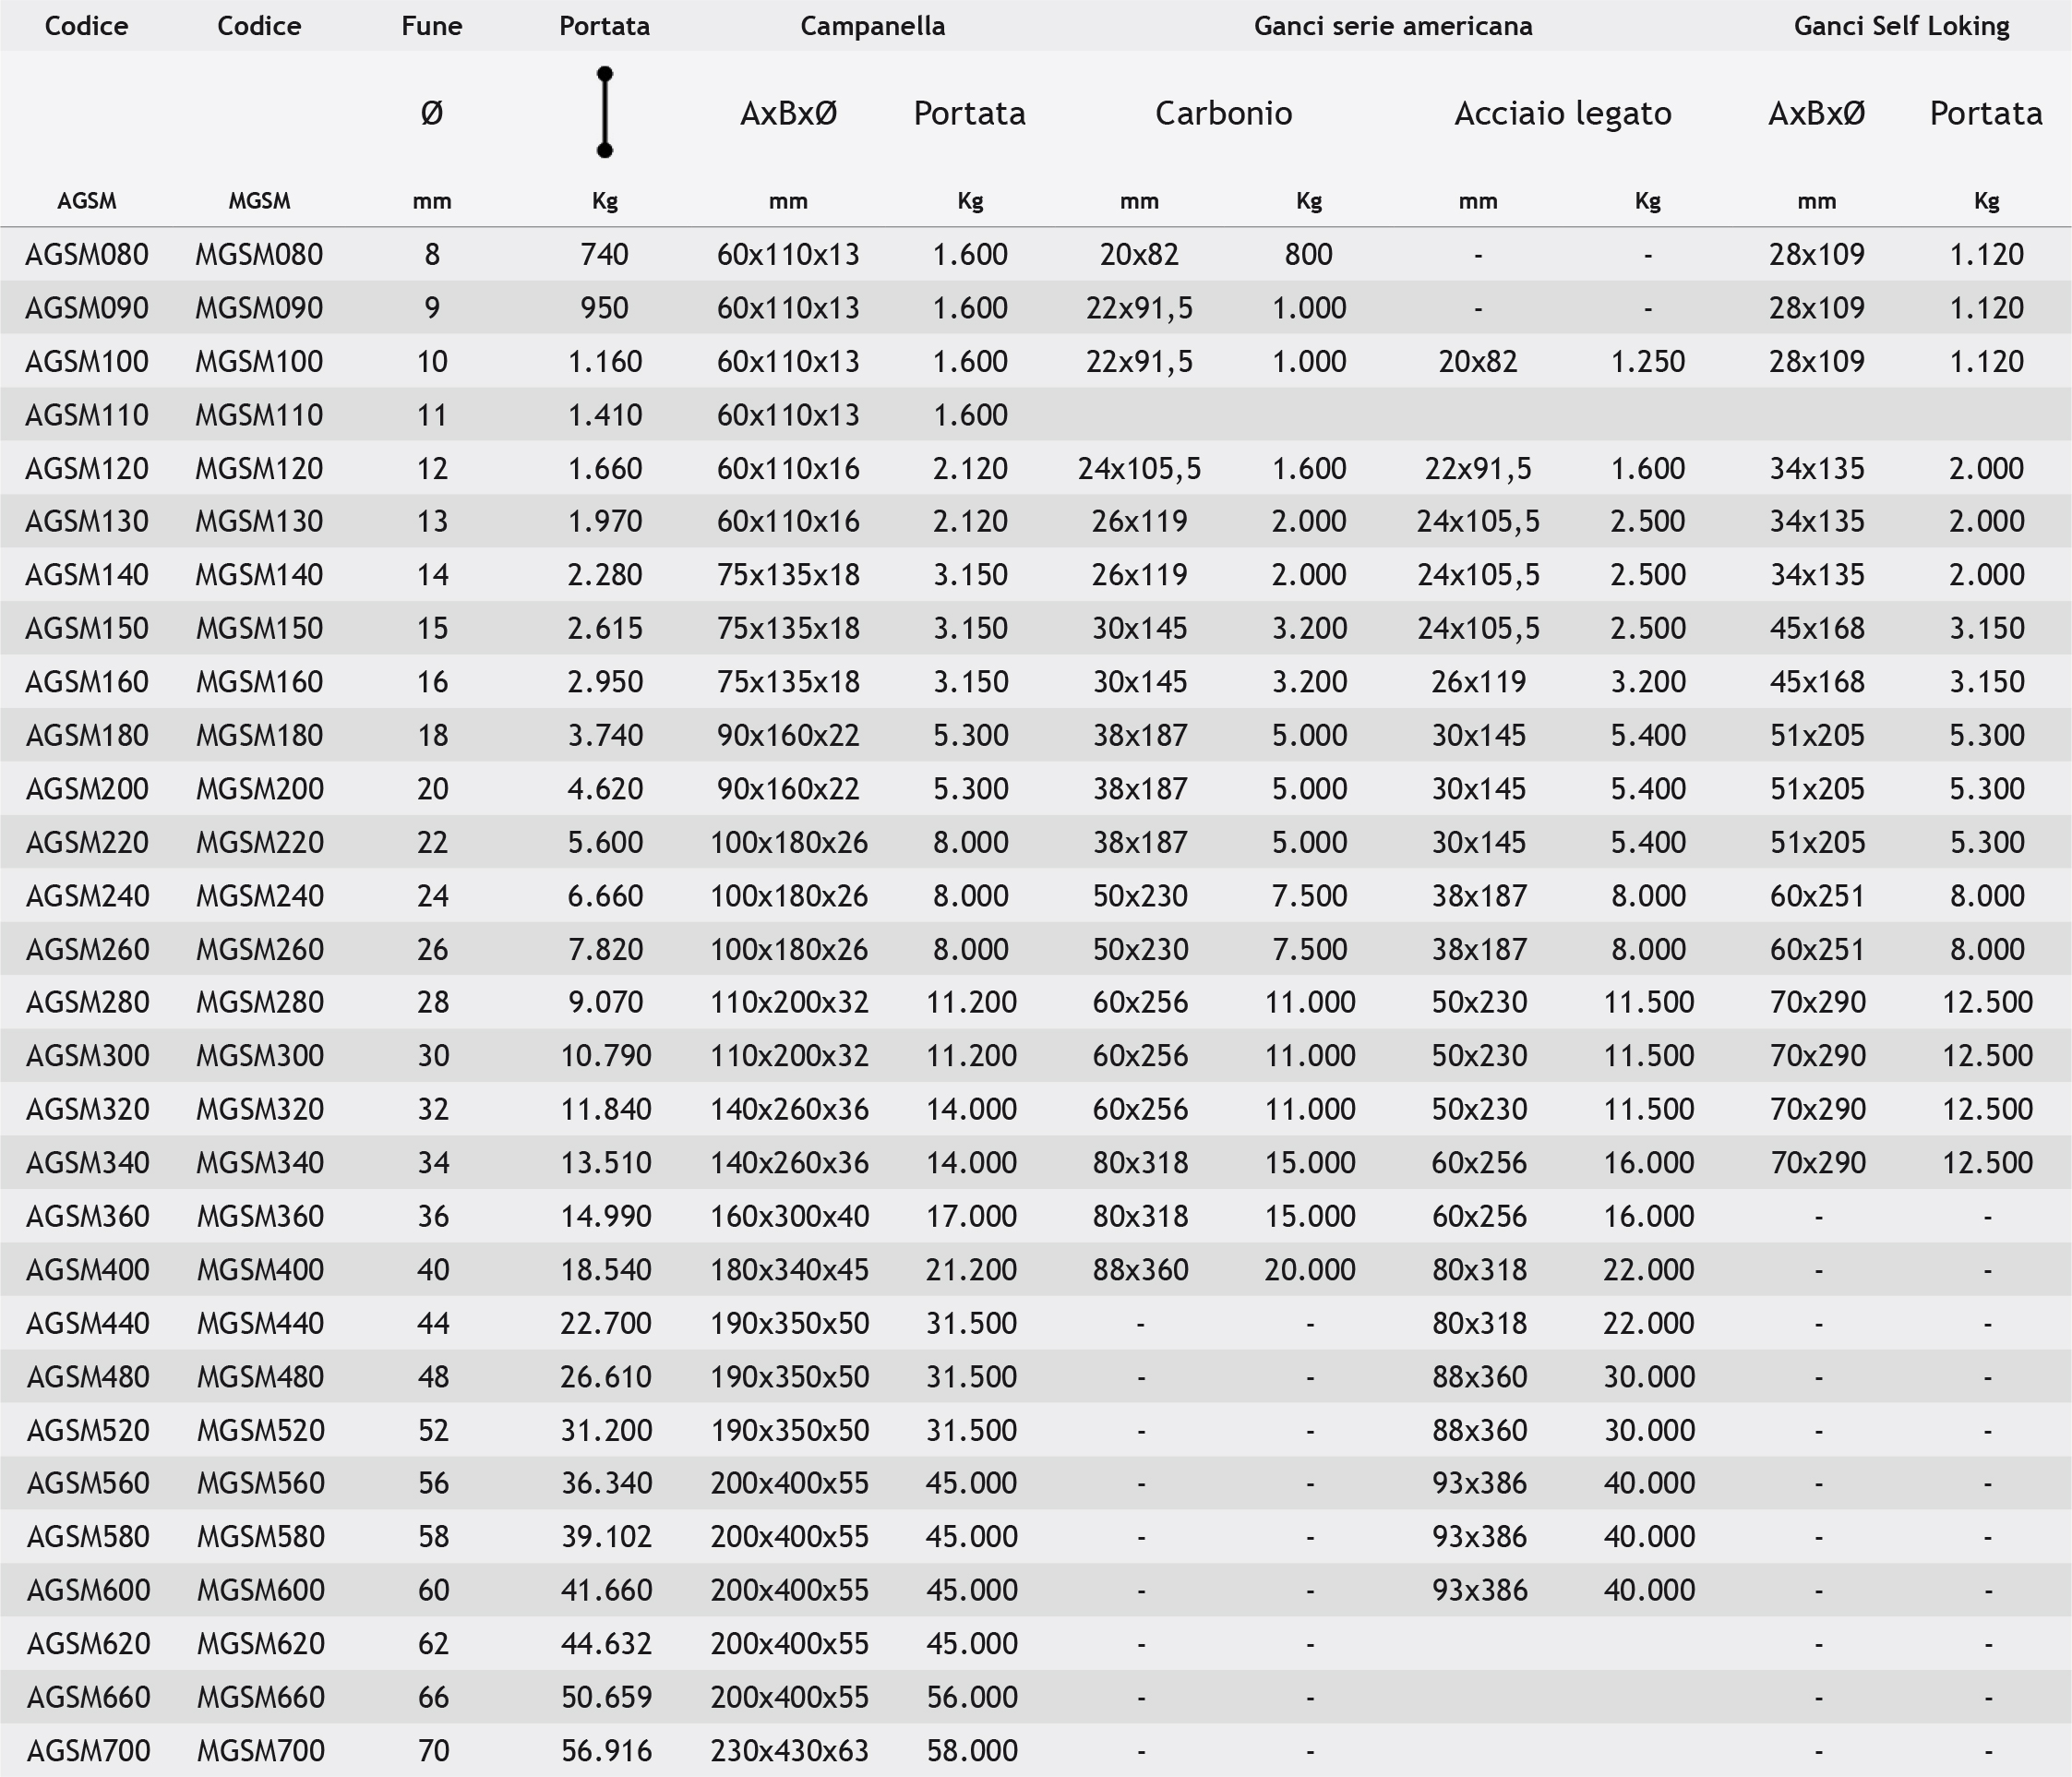Image resolution: width=2072 pixels, height=1777 pixels.
Task: Select the Campanella column header
Action: pyautogui.click(x=872, y=26)
